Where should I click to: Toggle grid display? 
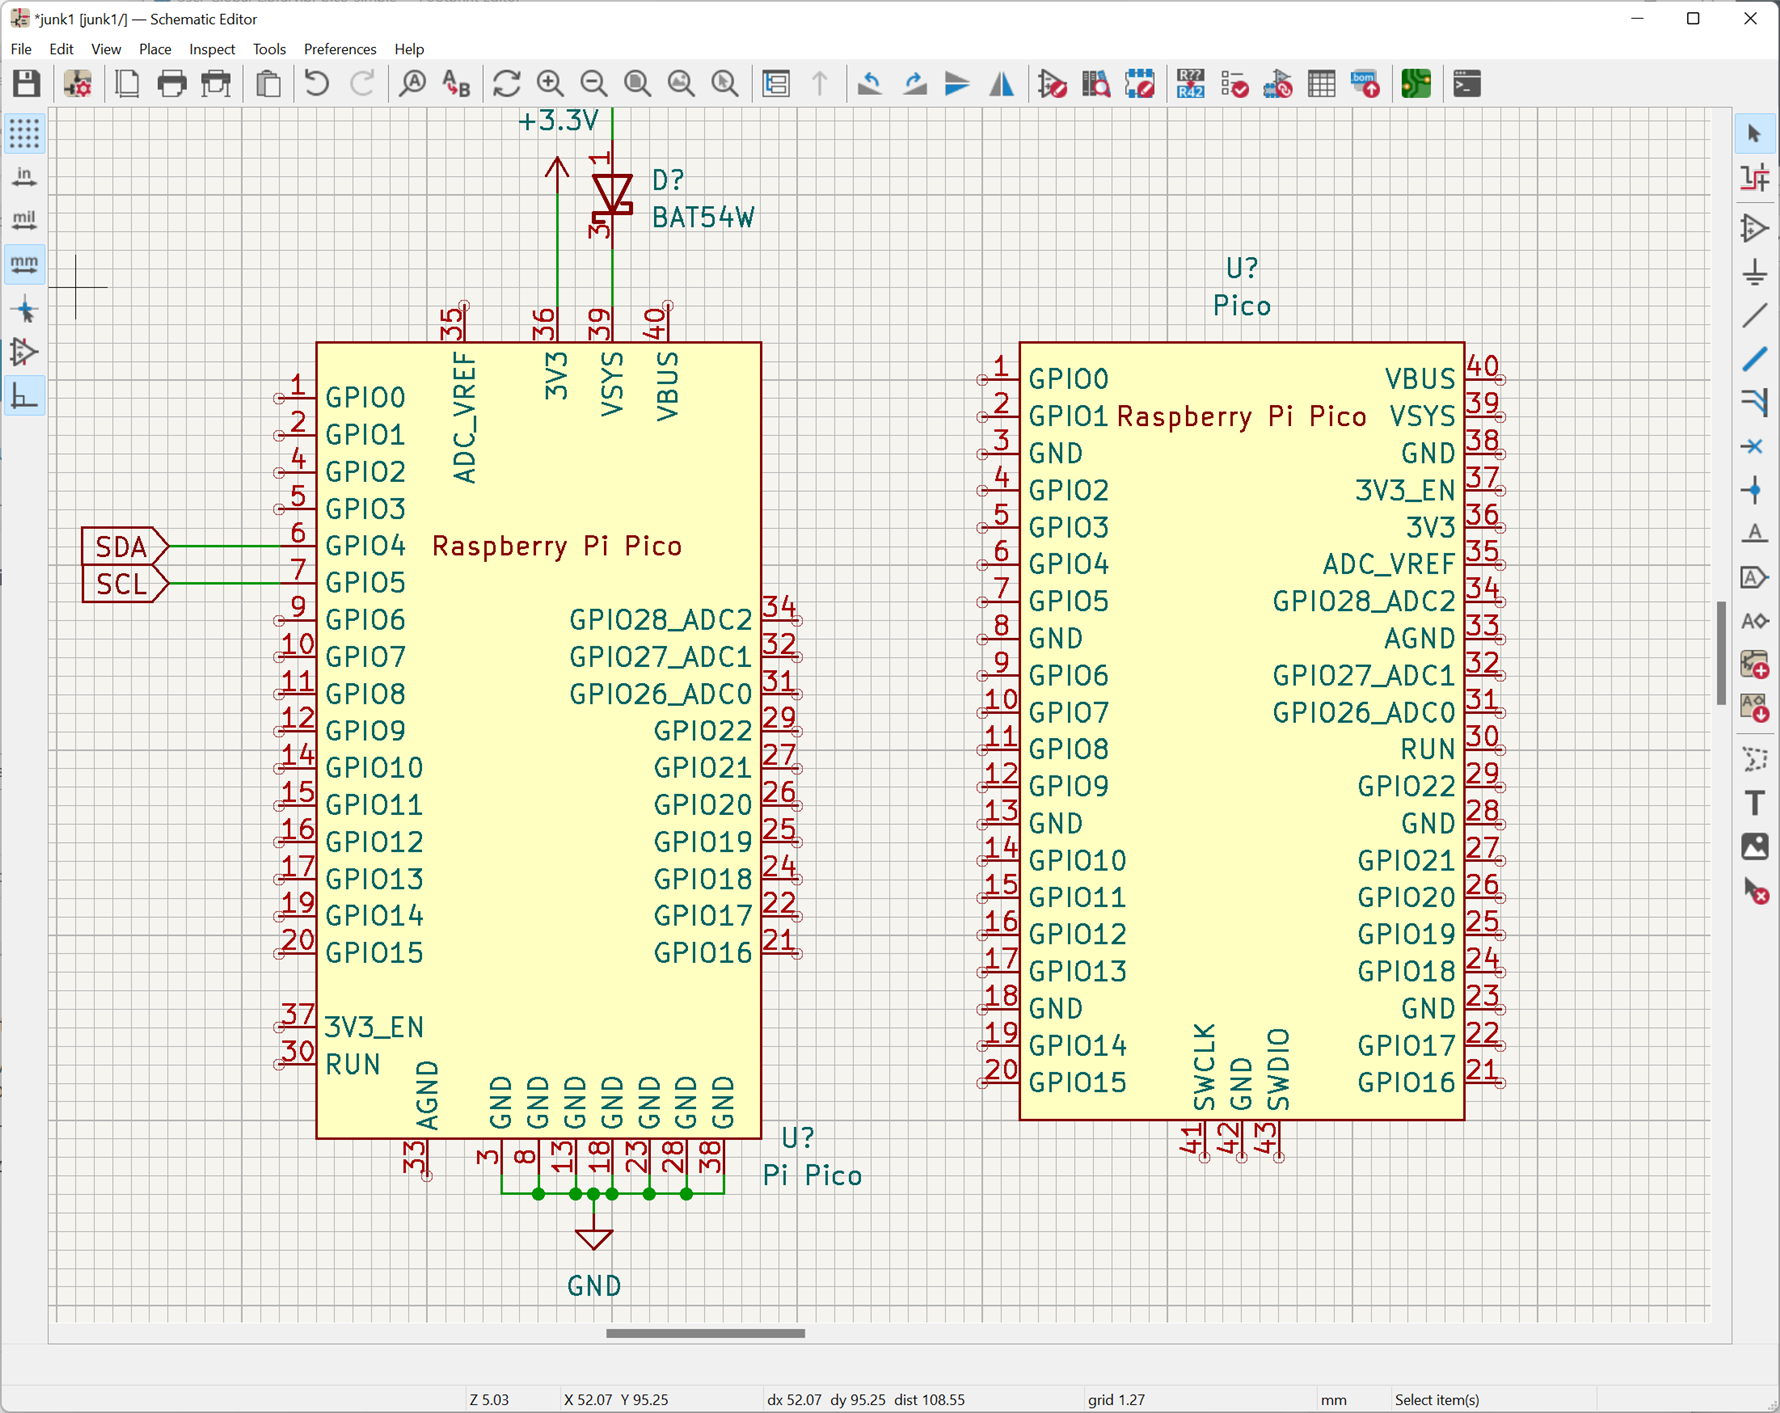click(x=24, y=133)
